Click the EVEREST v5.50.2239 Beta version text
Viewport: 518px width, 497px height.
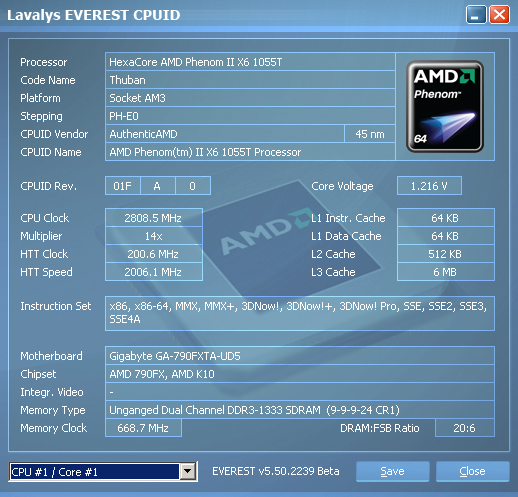[x=276, y=471]
